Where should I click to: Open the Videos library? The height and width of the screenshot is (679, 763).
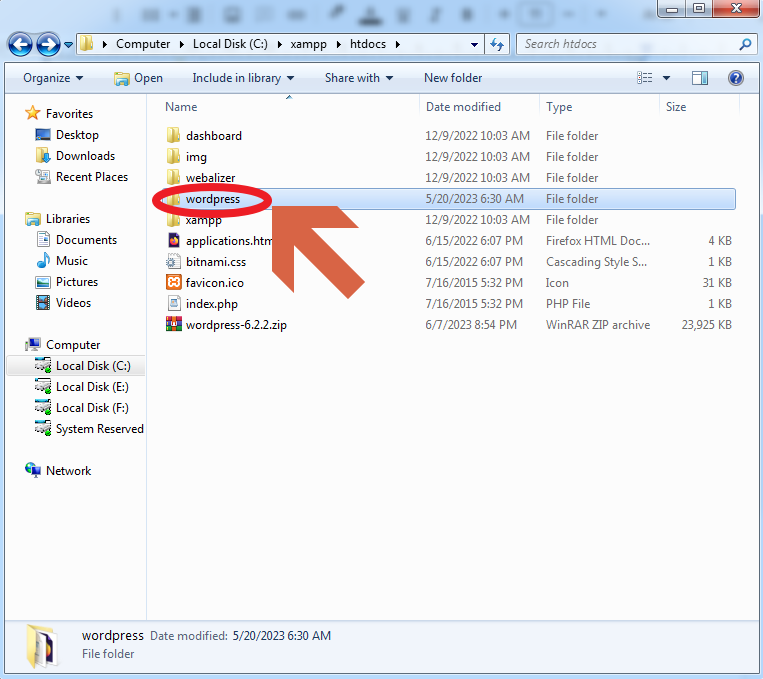(x=73, y=302)
